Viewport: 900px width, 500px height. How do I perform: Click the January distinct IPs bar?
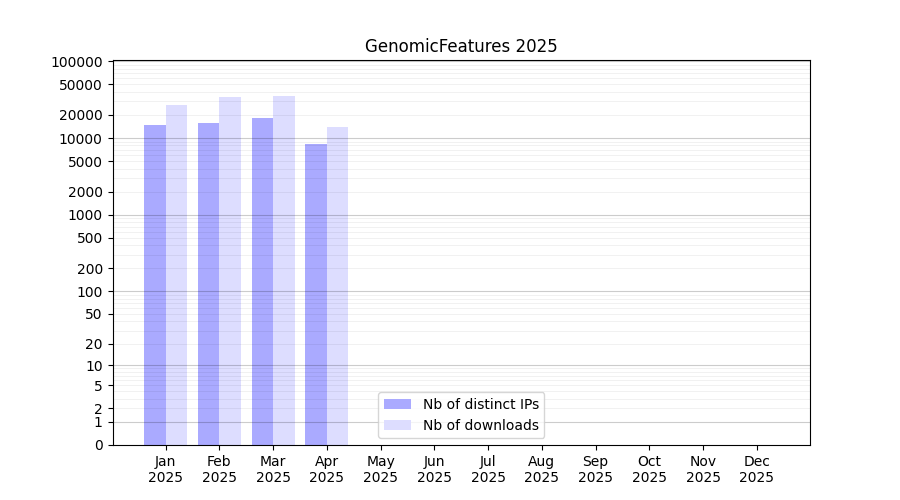155,285
